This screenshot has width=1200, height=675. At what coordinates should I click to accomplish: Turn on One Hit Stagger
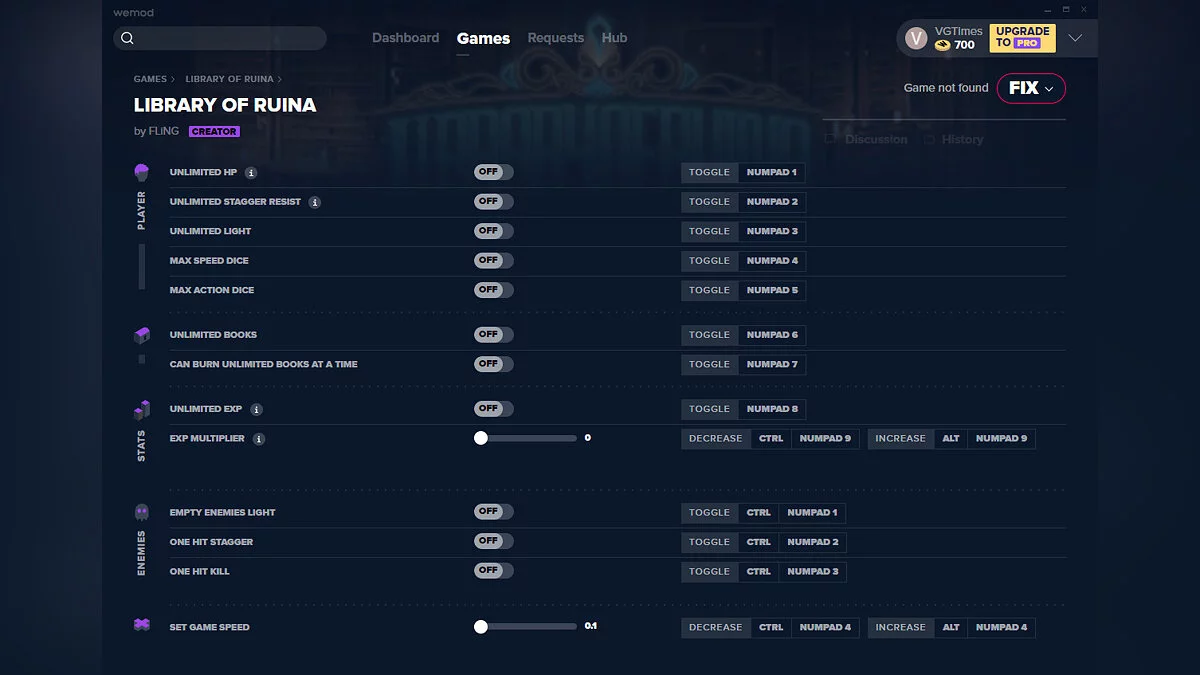coord(494,541)
